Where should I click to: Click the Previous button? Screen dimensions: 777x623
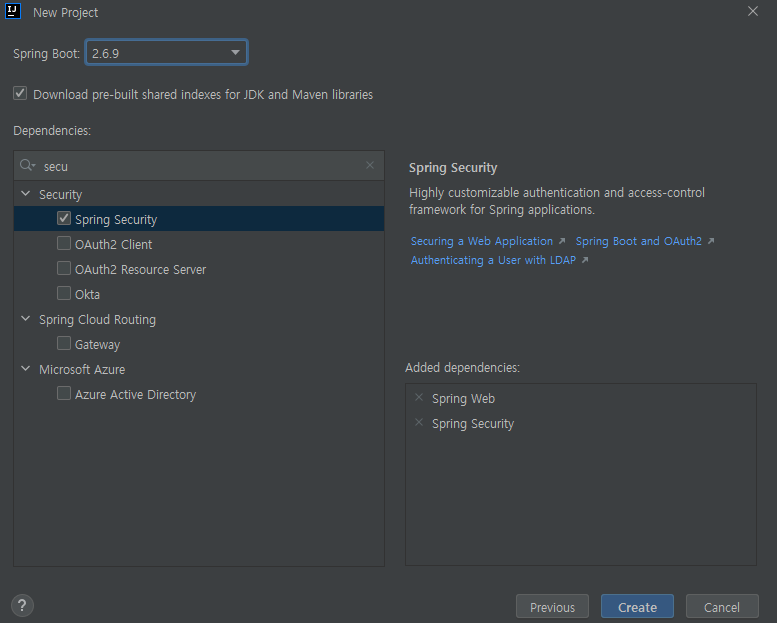pos(553,607)
